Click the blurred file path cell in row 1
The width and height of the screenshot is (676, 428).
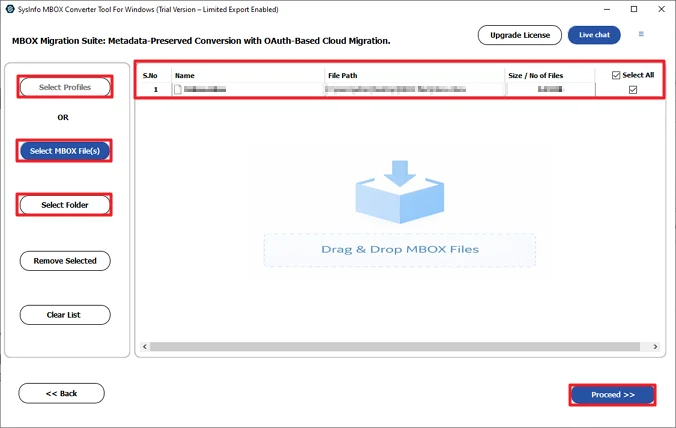click(x=395, y=89)
